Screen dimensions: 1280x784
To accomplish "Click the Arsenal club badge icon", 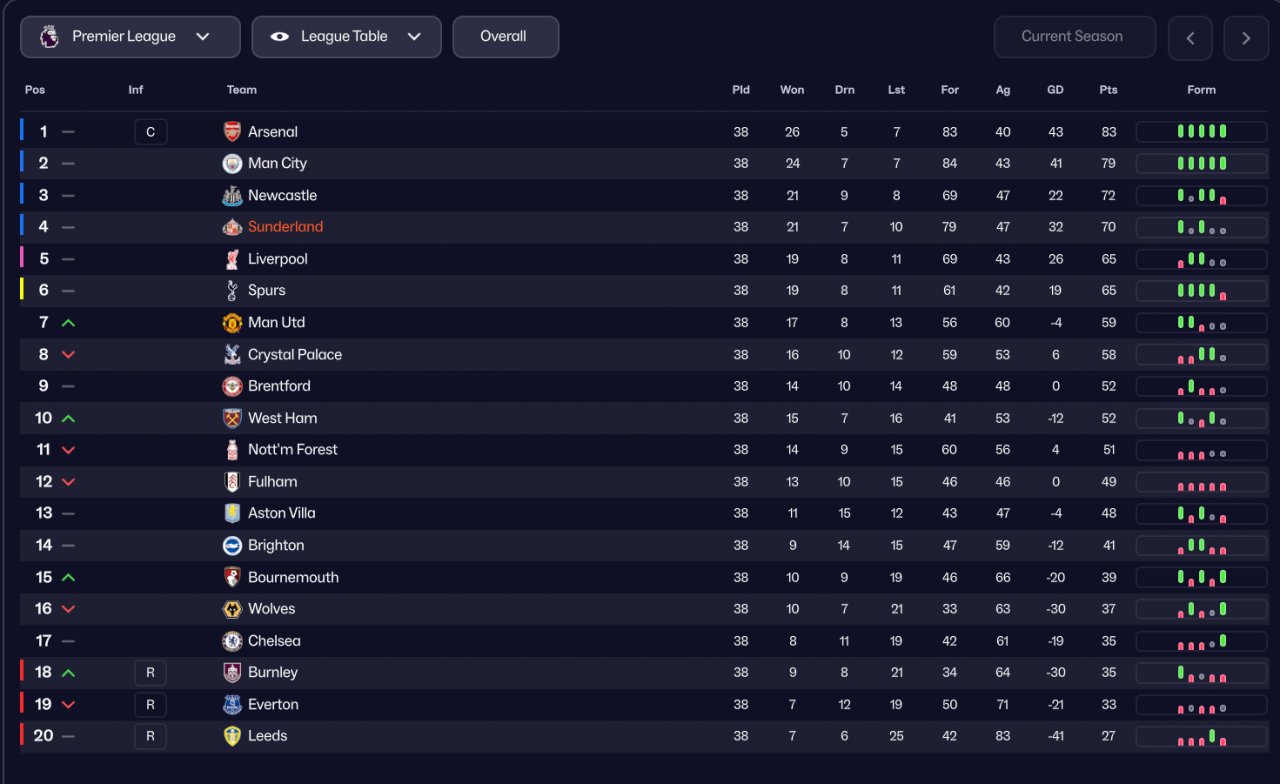I will click(x=232, y=132).
